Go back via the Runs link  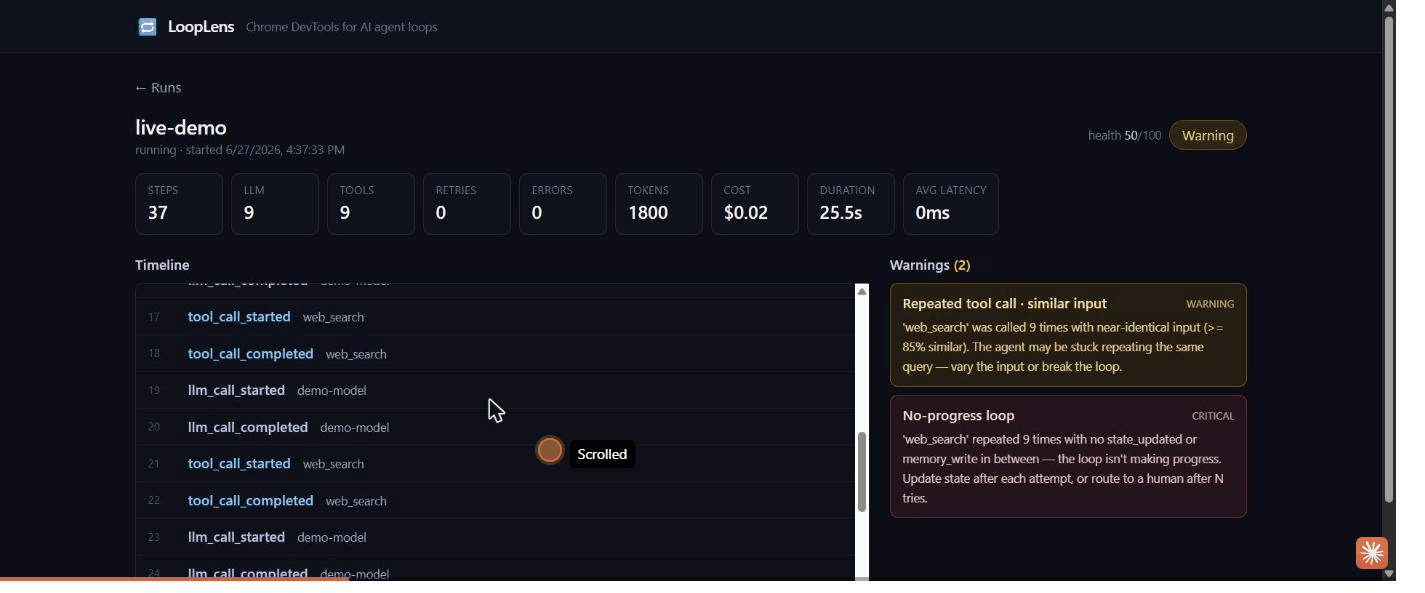[158, 87]
